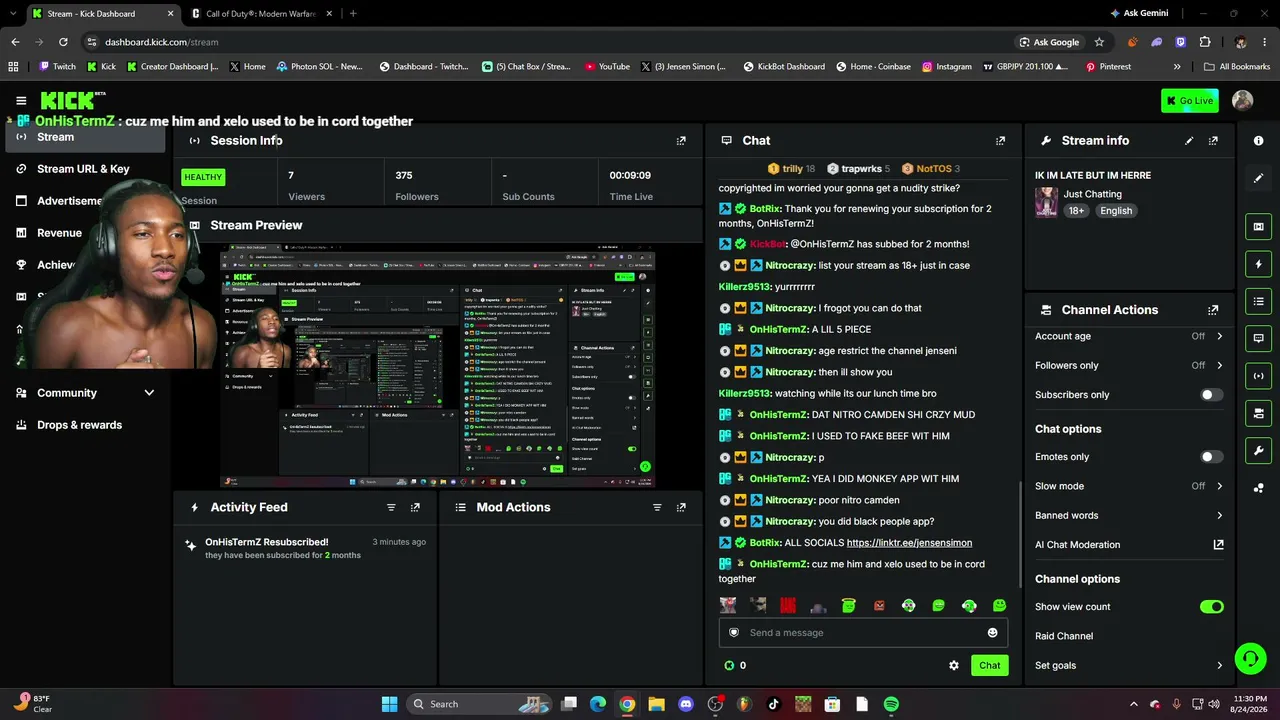The height and width of the screenshot is (720, 1280).
Task: Toggle Stream info wrench widget in right rail
Action: 1258,450
